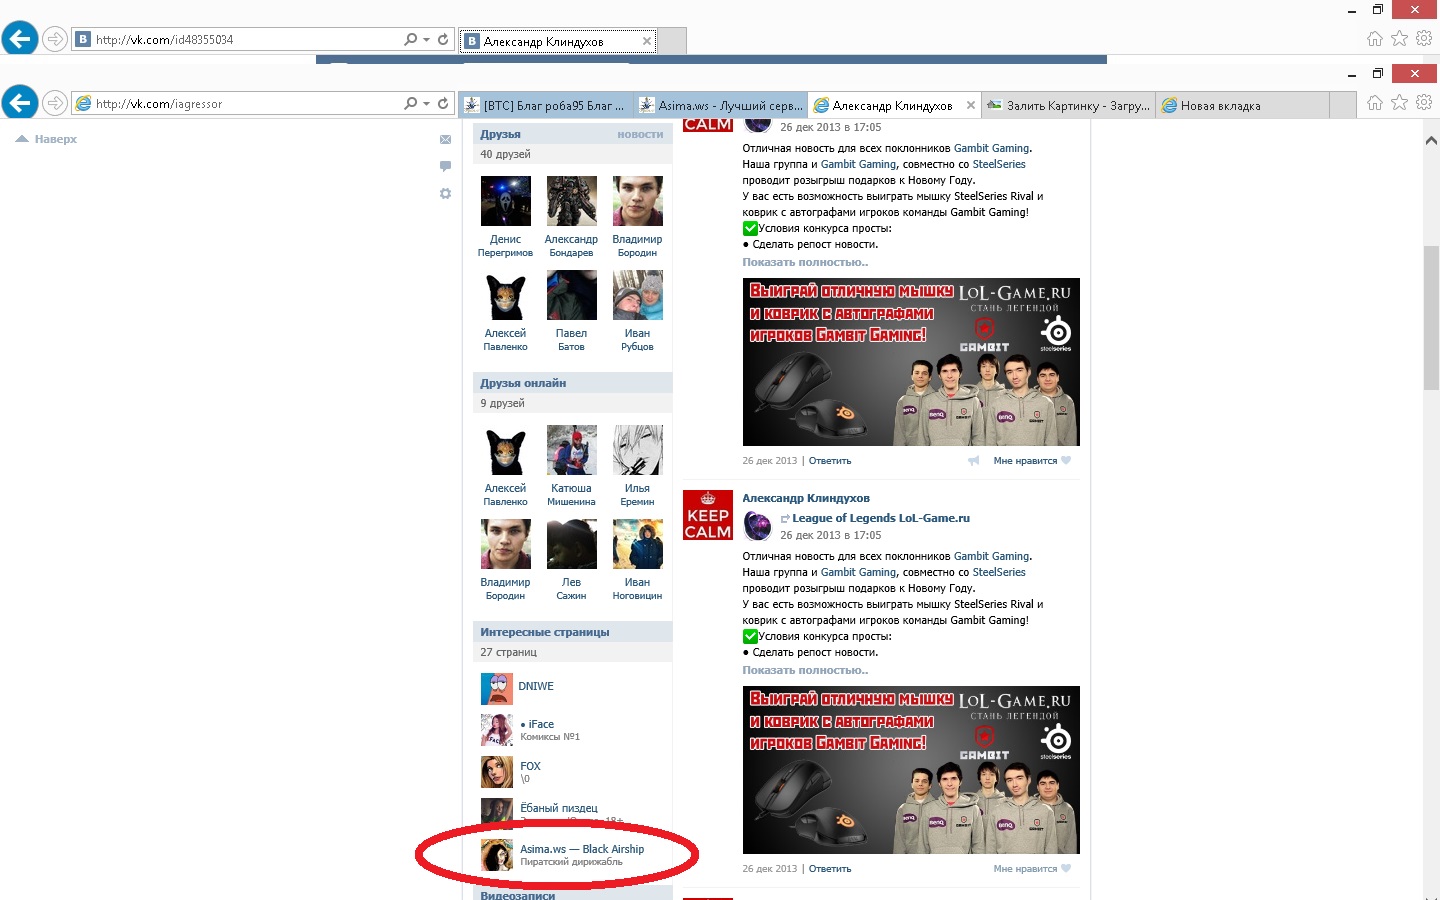Close Александр Клиндухов tab in the background window
This screenshot has width=1440, height=900.
(x=647, y=41)
